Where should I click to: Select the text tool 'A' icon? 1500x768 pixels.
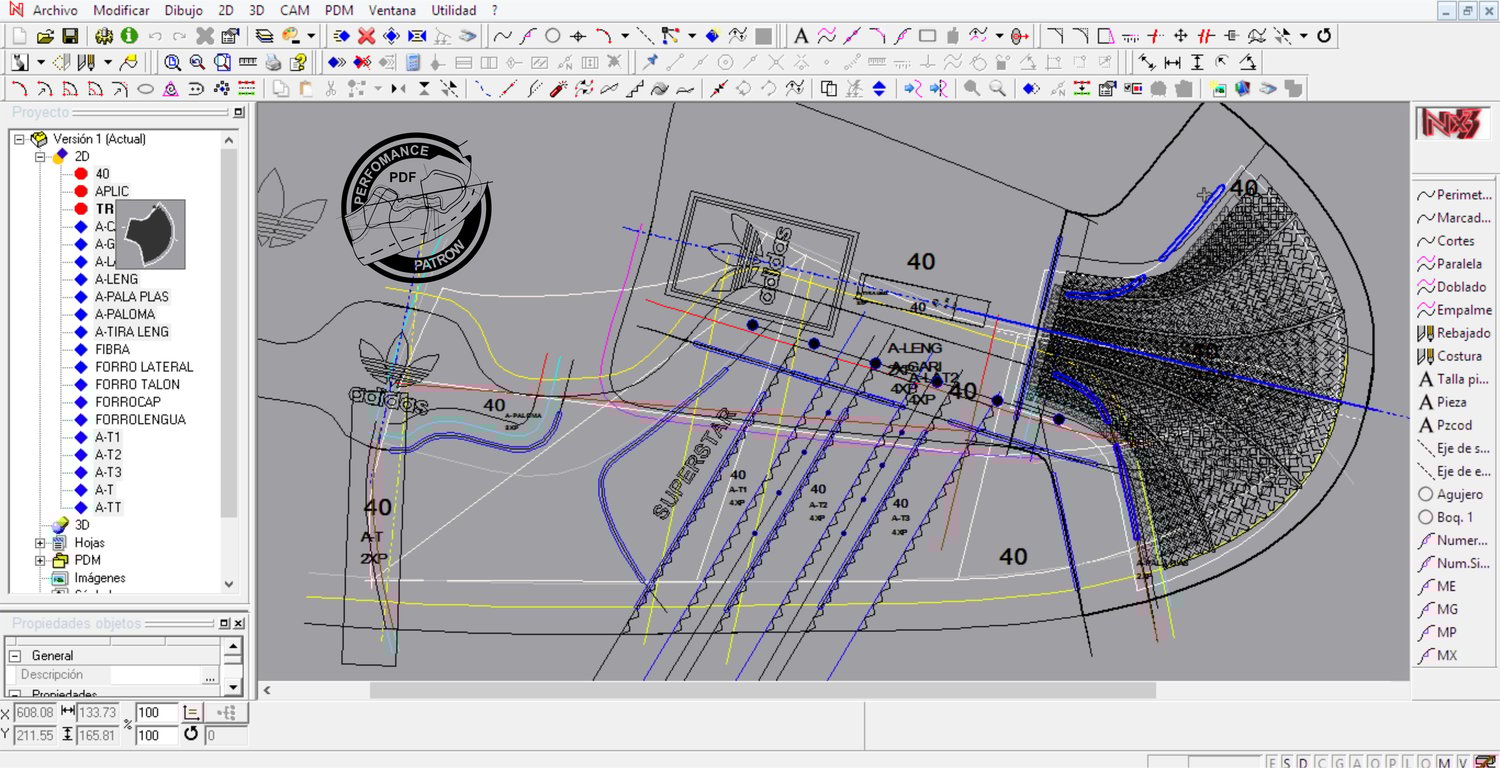pyautogui.click(x=801, y=36)
